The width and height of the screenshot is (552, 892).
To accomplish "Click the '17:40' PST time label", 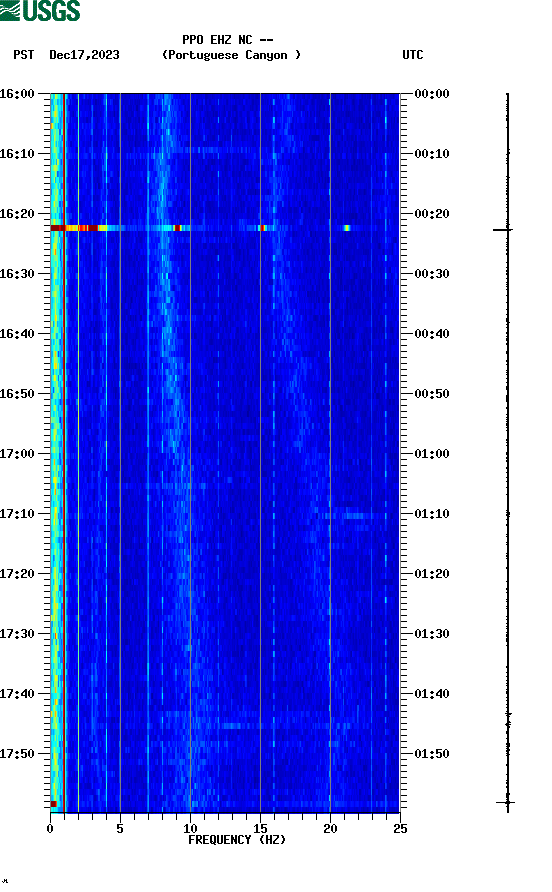I will 17,694.
